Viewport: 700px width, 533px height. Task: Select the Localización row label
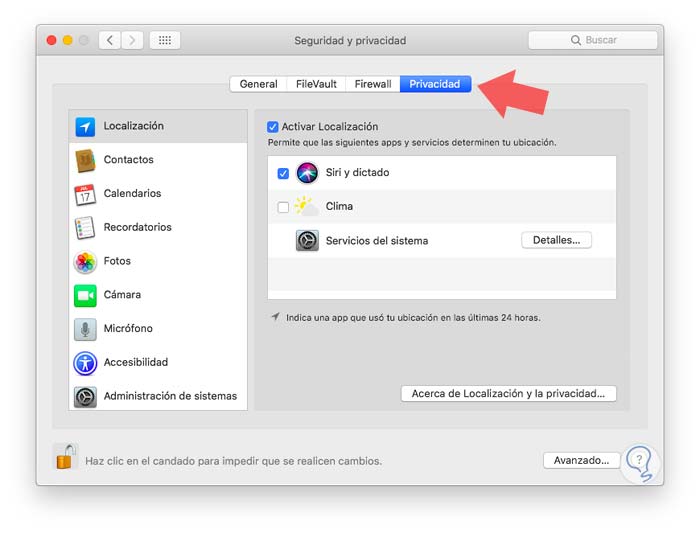click(x=134, y=126)
